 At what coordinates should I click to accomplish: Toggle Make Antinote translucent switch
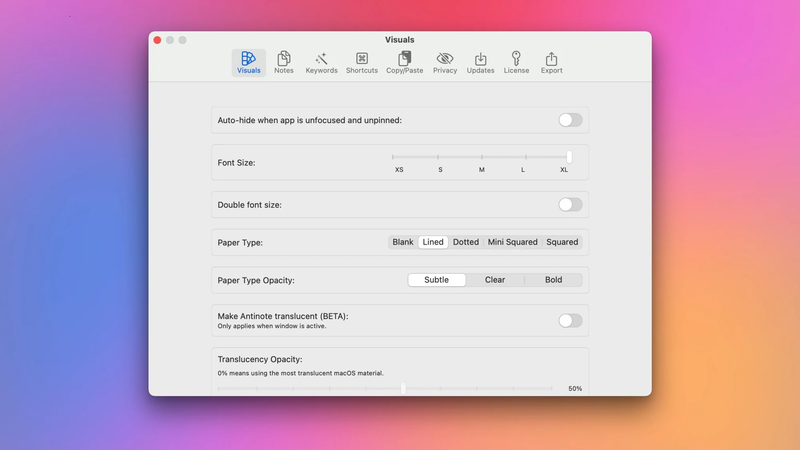569,321
